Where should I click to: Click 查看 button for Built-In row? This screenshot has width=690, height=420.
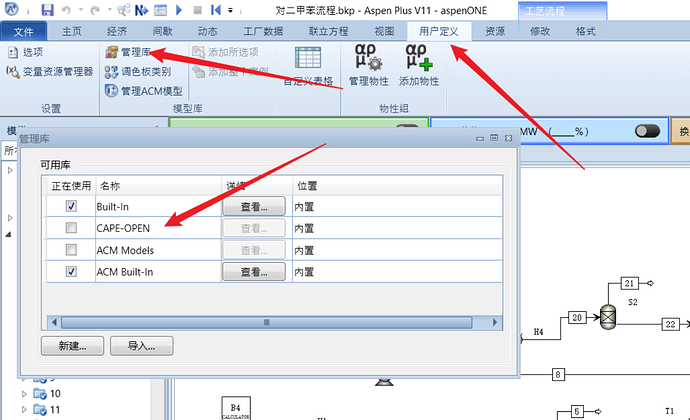tap(254, 206)
